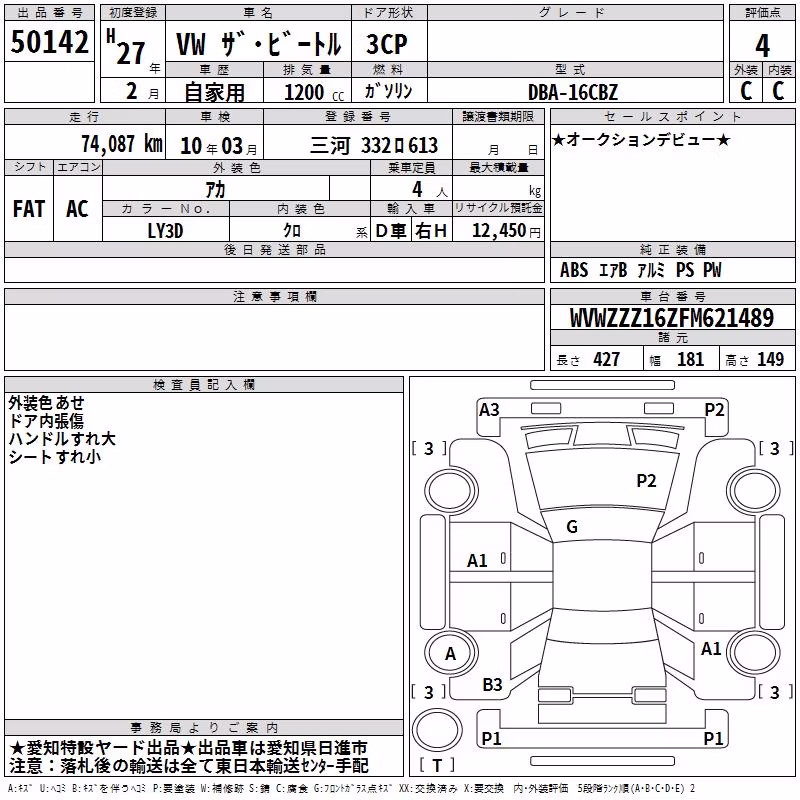Click interior color クロ
The image size is (800, 800).
point(292,231)
